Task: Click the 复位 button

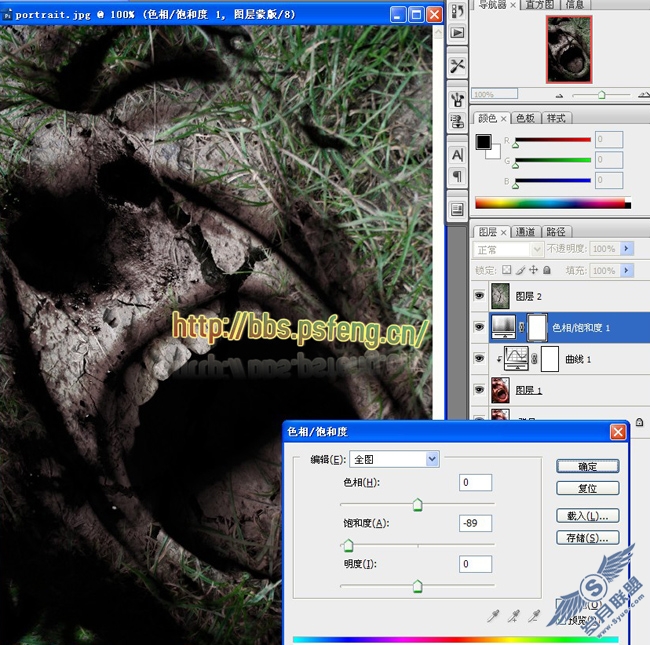Action: click(587, 488)
